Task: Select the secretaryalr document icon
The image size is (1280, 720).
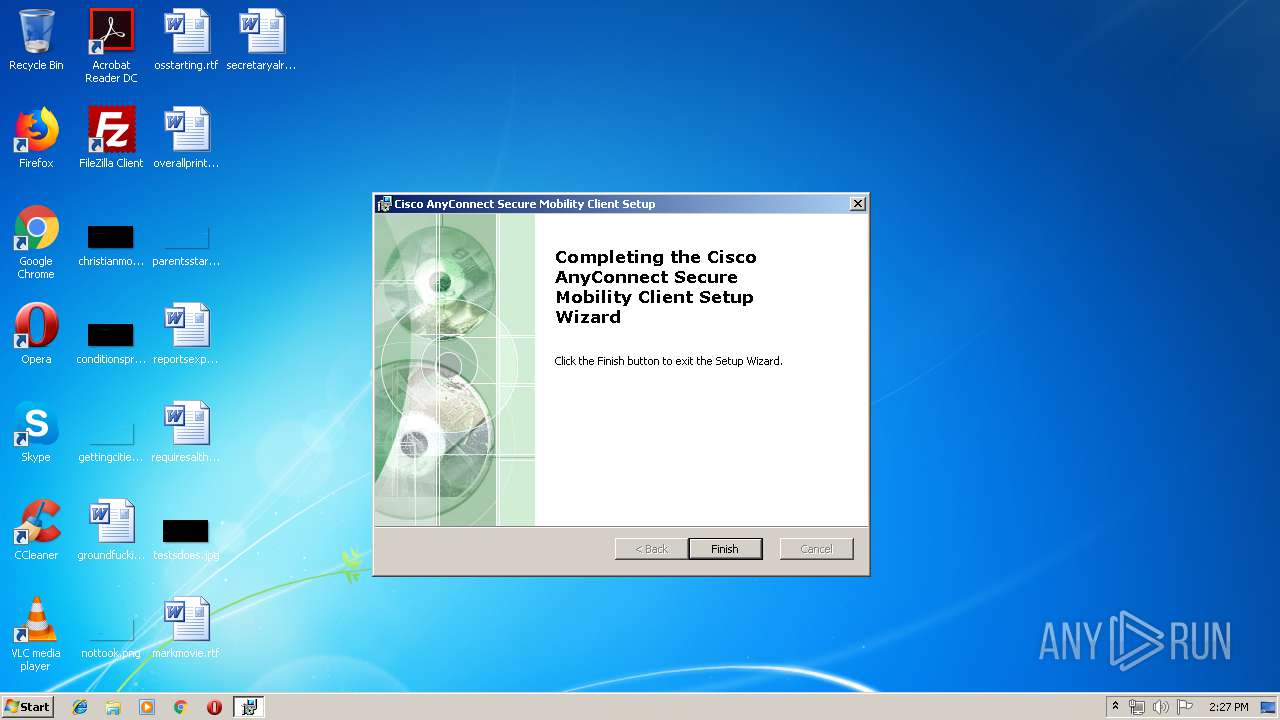Action: (261, 40)
